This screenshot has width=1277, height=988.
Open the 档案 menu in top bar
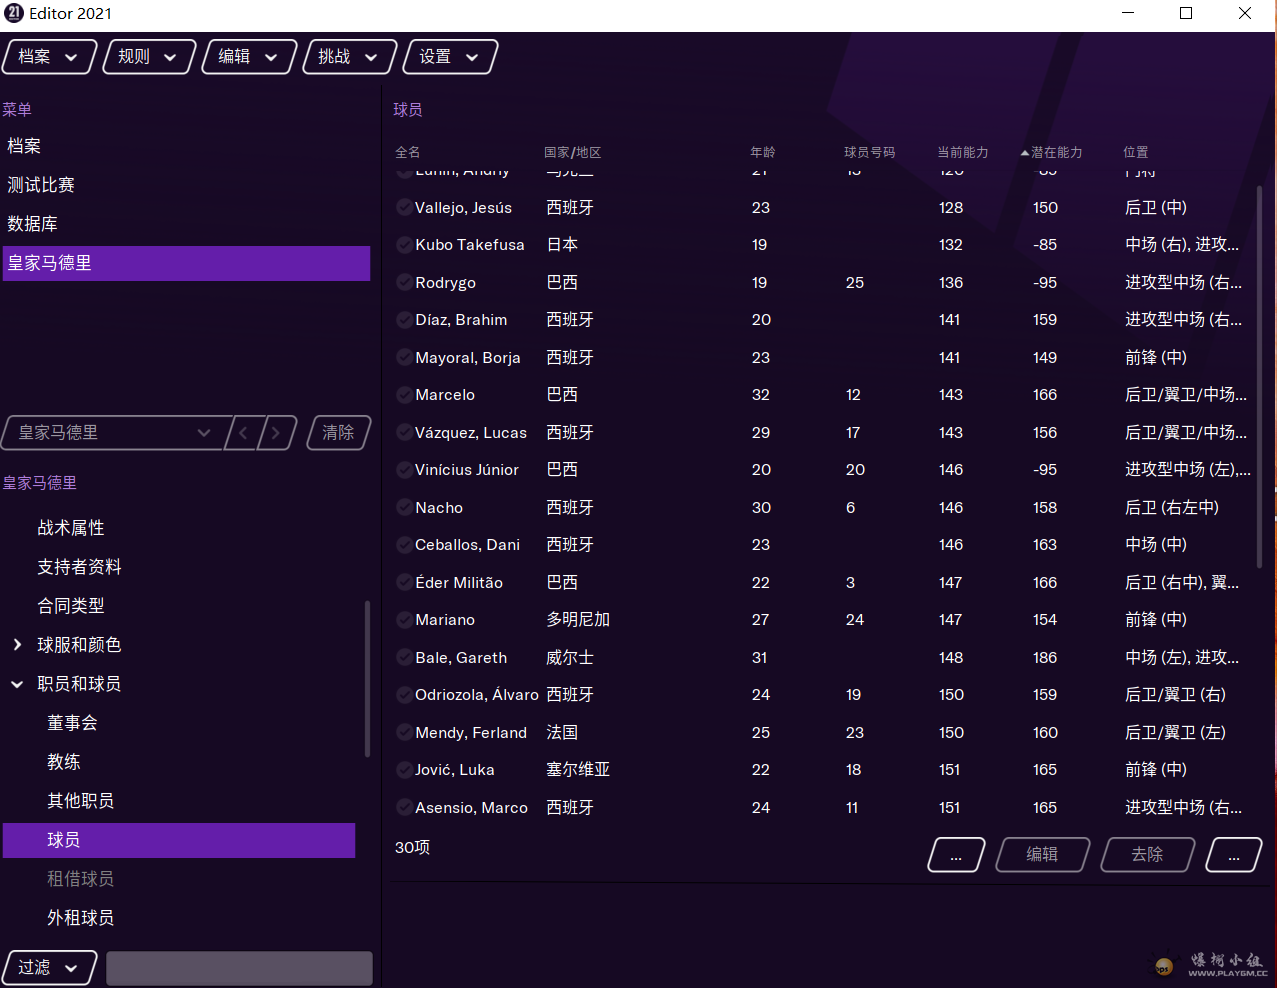(x=49, y=57)
